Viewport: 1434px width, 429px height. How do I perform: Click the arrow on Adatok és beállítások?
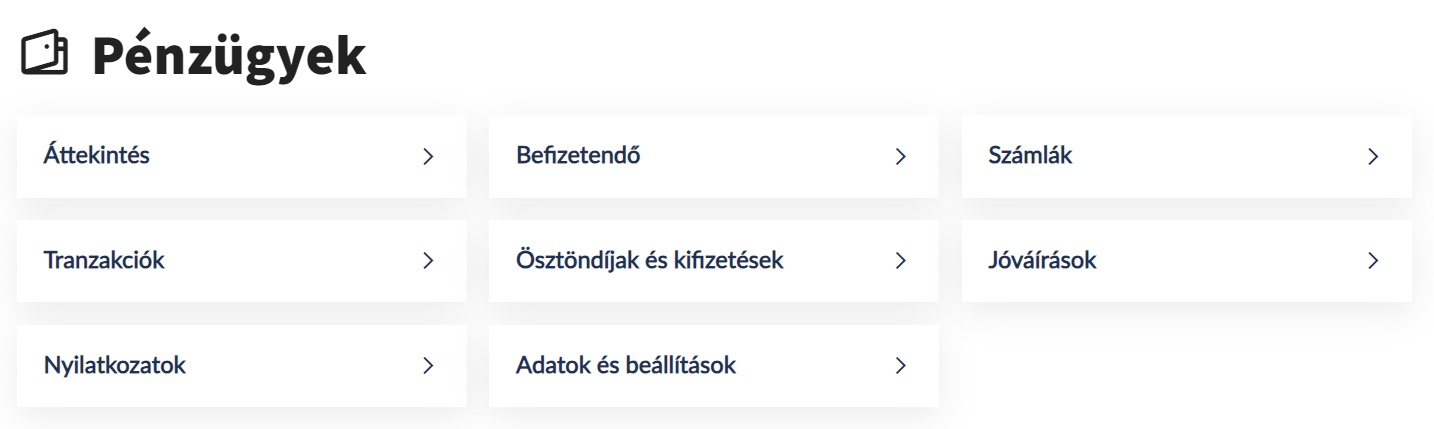coord(900,366)
